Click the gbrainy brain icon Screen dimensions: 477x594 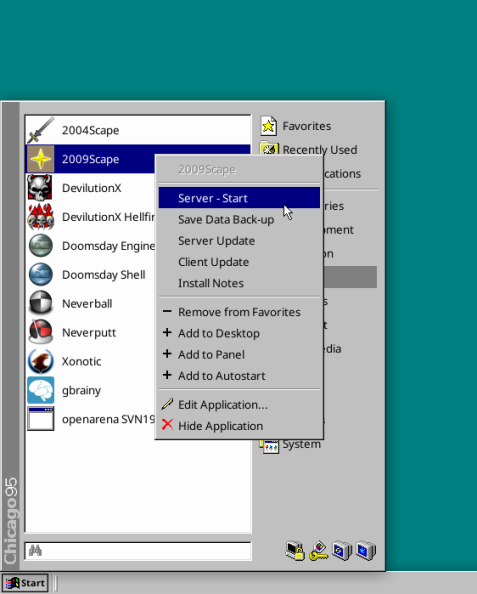[41, 390]
